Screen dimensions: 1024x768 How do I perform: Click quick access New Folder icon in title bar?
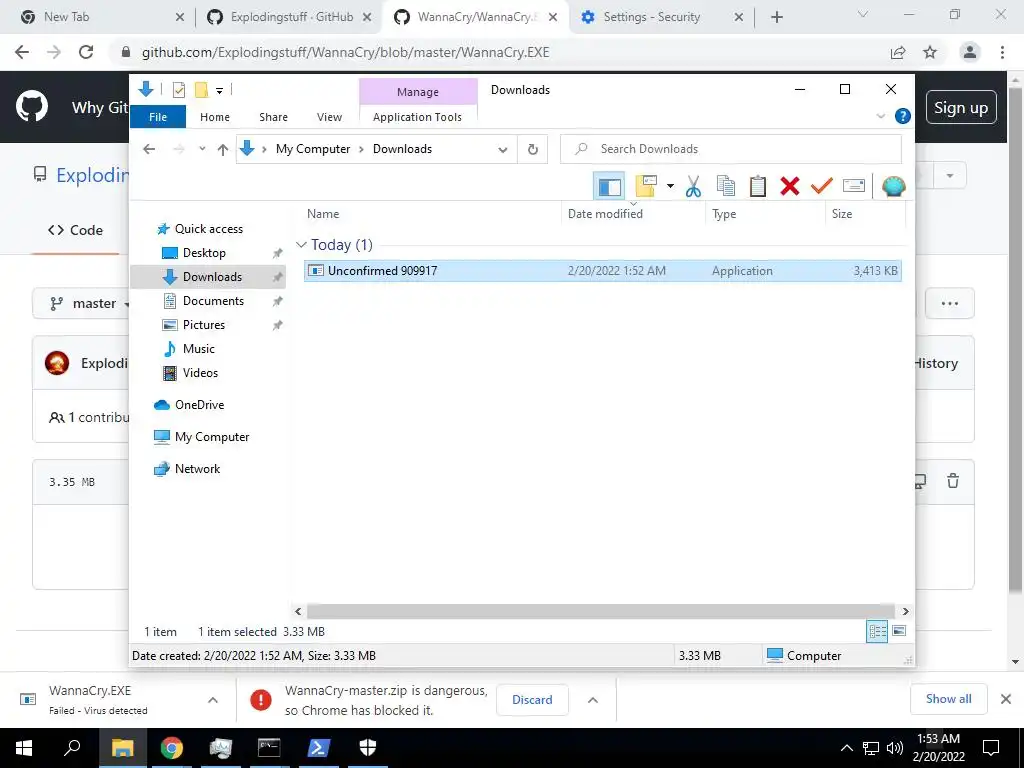(202, 90)
